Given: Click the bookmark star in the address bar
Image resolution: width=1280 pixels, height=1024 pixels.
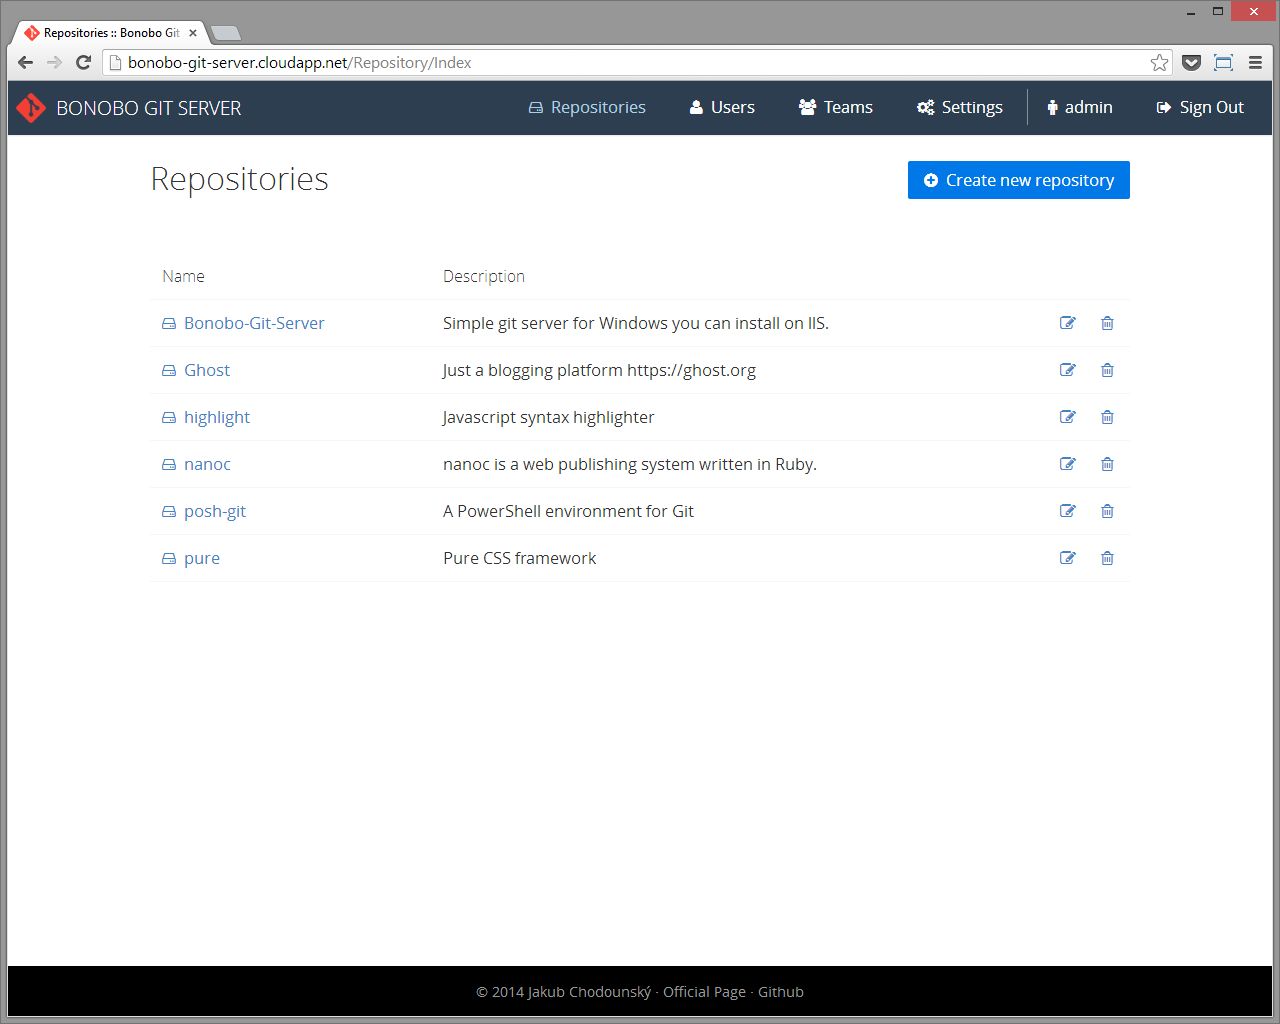Looking at the screenshot, I should (x=1158, y=62).
